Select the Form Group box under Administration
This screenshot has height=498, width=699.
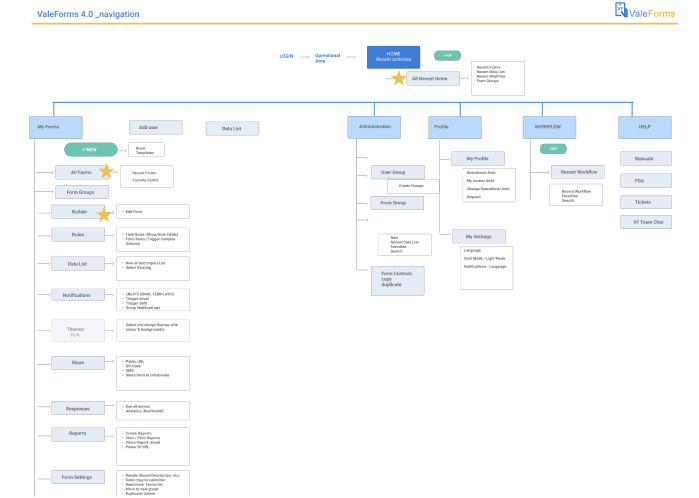pos(397,203)
